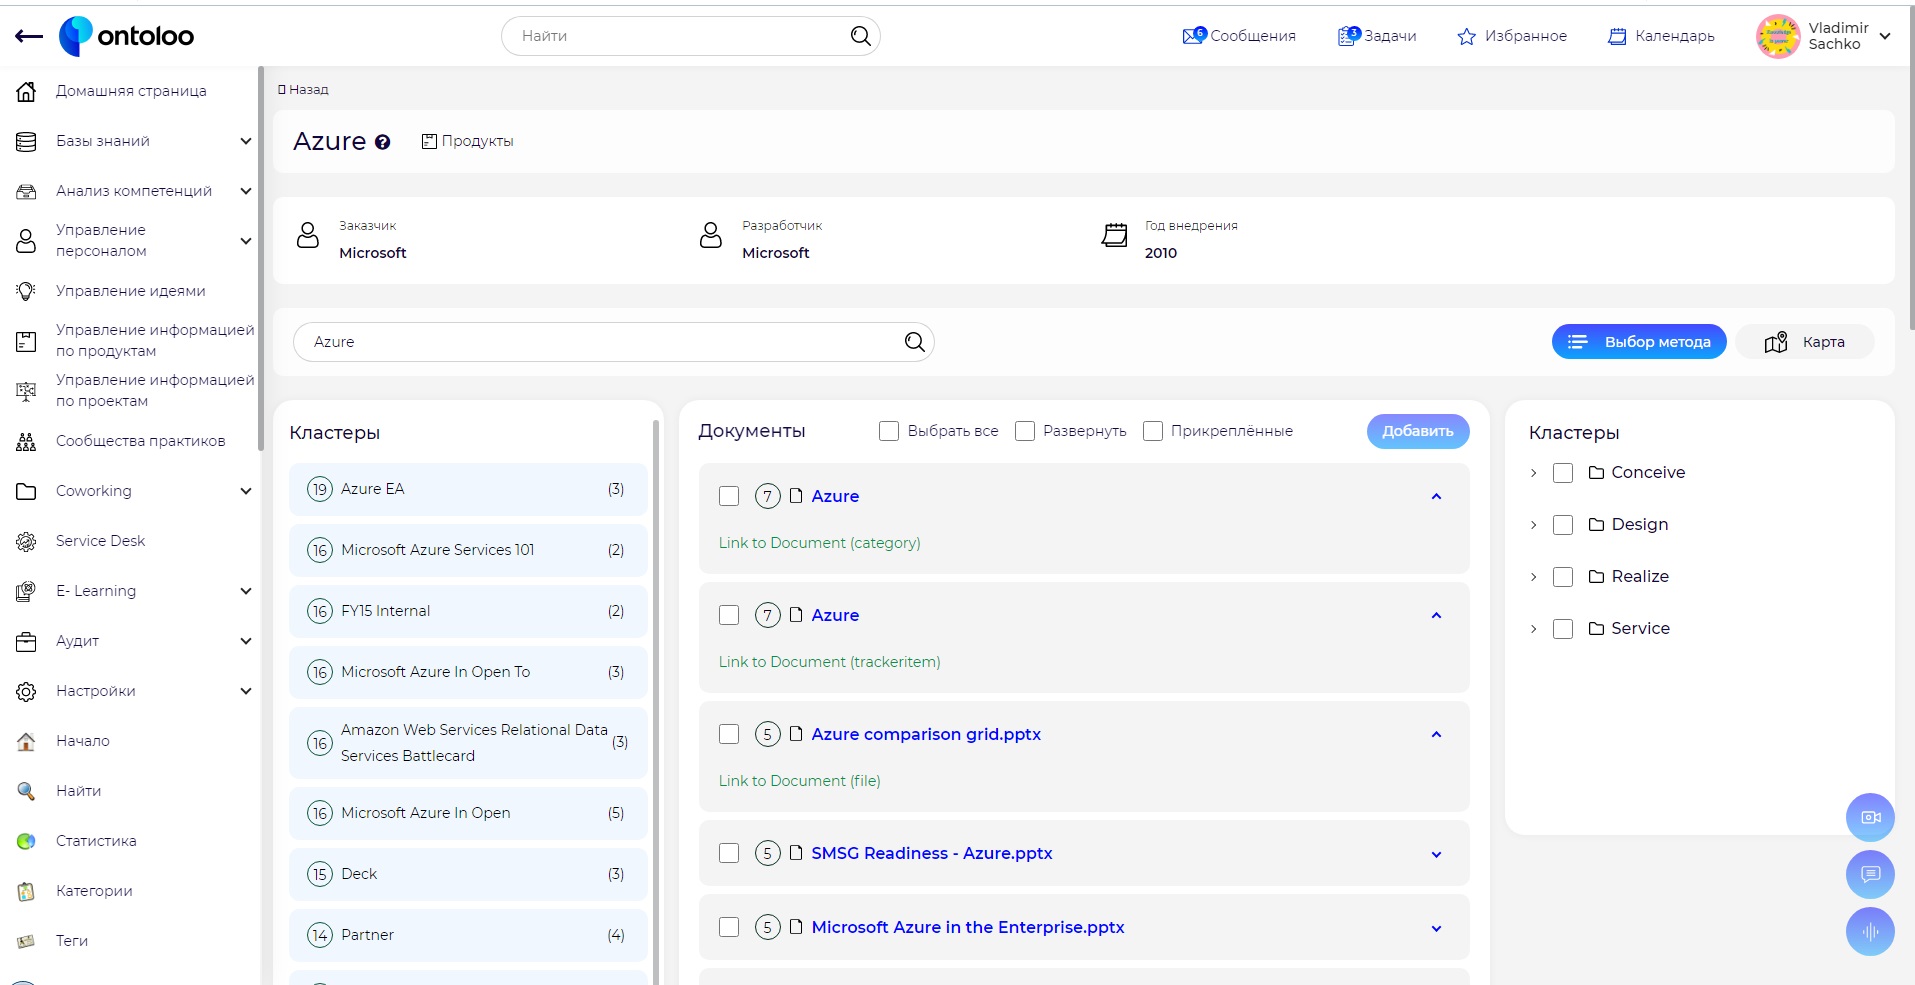Expand the Conceive cluster tree node
1915x985 pixels.
pos(1533,473)
